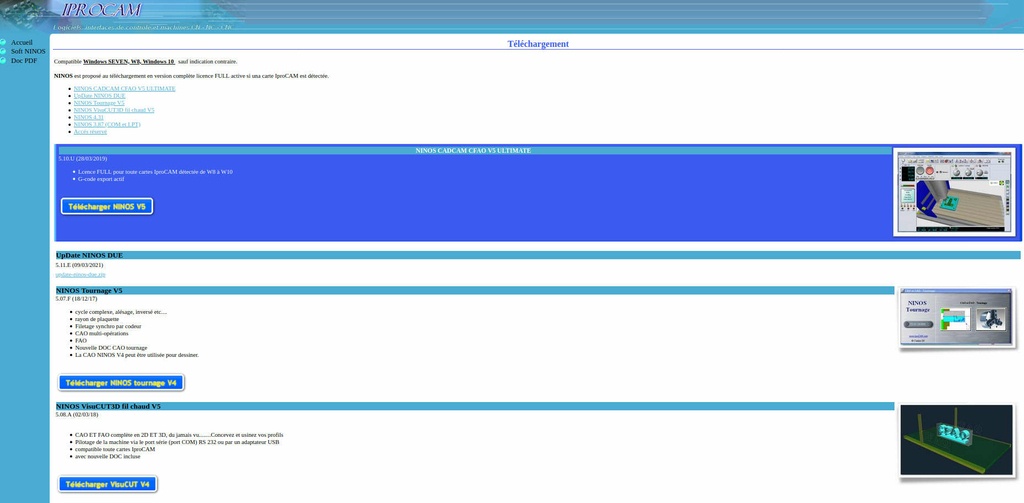Open the VisuCUT3D FAO preview thumbnail
This screenshot has height=503, width=1024.
(x=957, y=440)
